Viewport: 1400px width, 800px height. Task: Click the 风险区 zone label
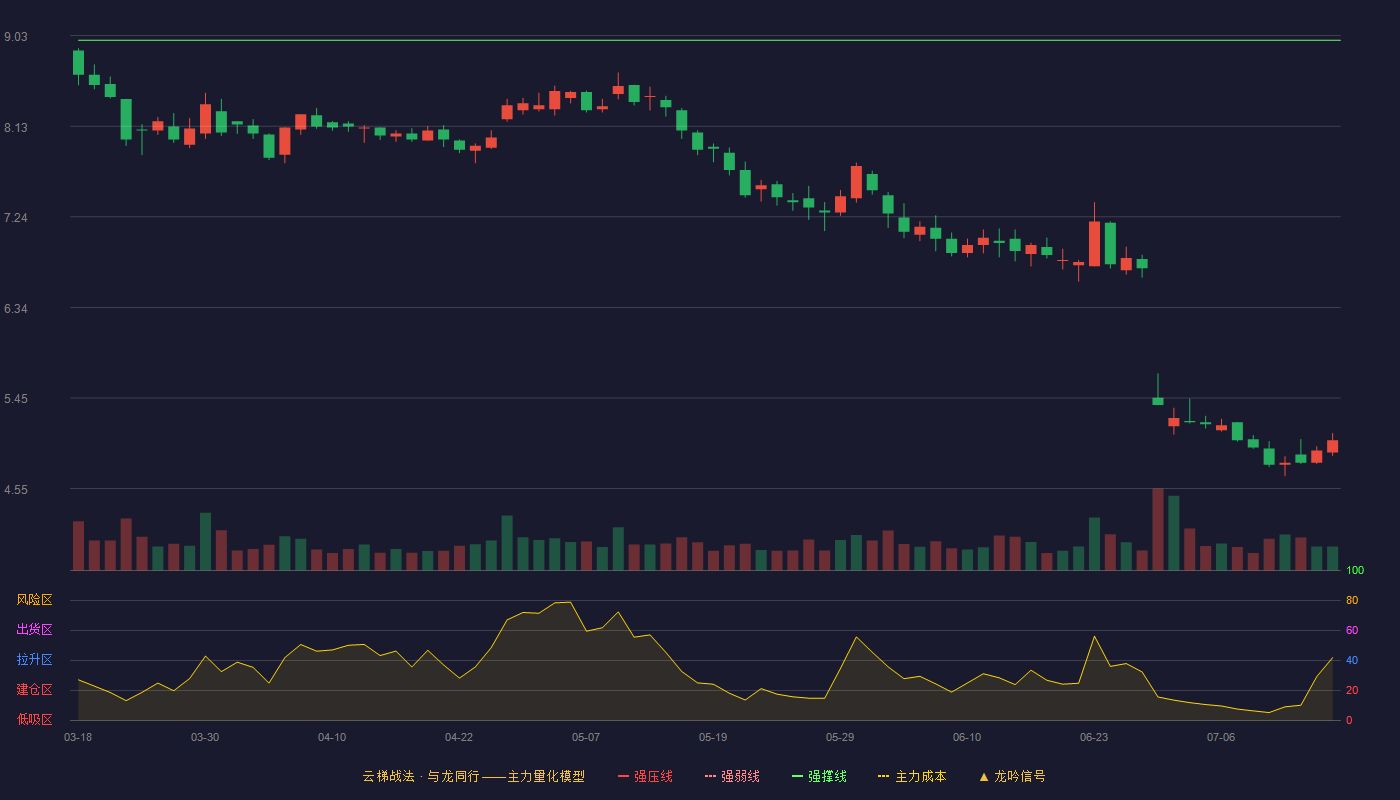[34, 600]
